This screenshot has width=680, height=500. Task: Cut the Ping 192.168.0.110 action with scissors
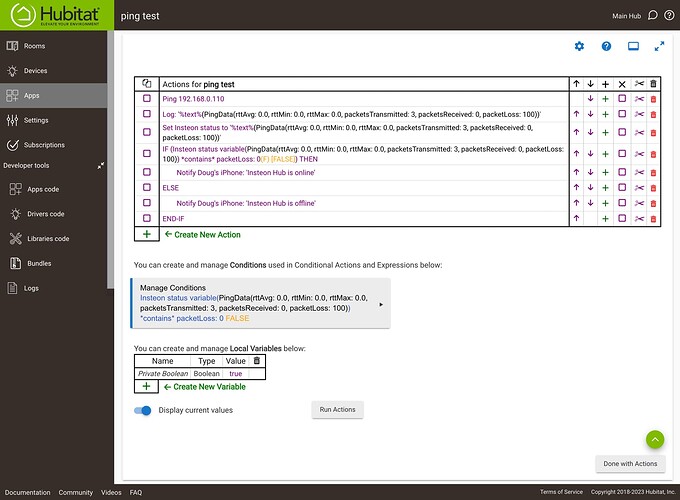[x=639, y=99]
